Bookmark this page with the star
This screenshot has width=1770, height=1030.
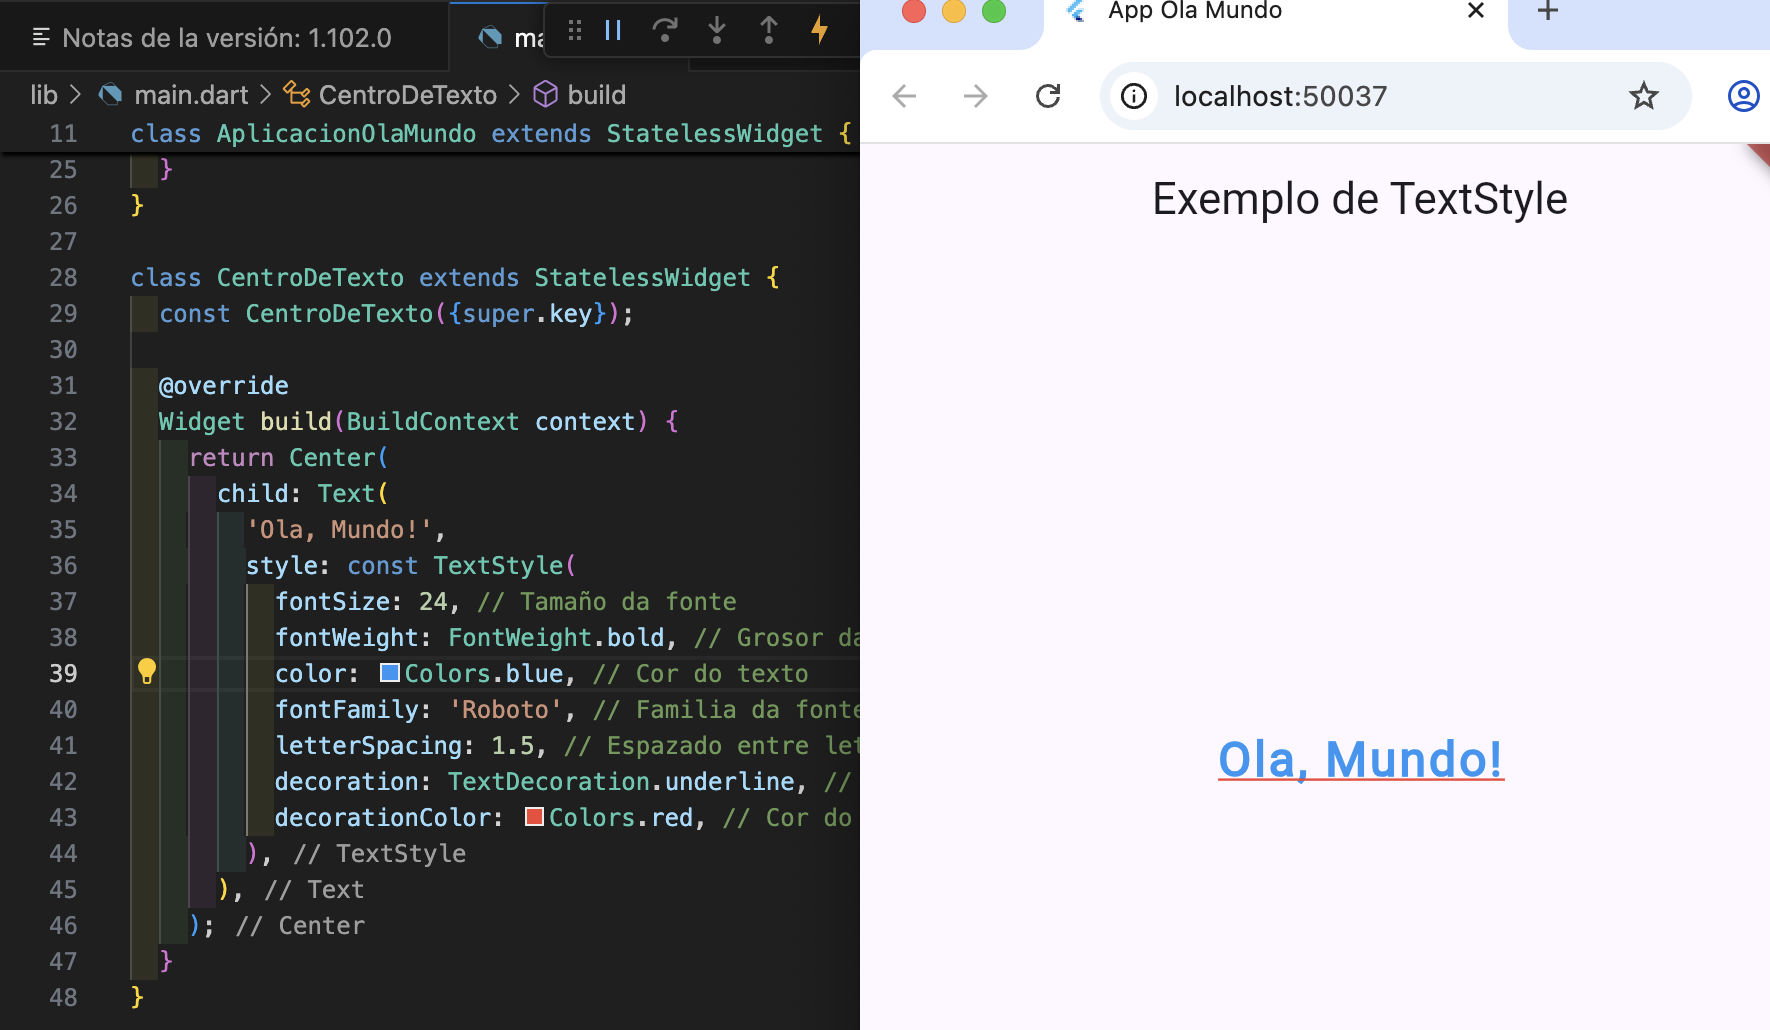1643,96
